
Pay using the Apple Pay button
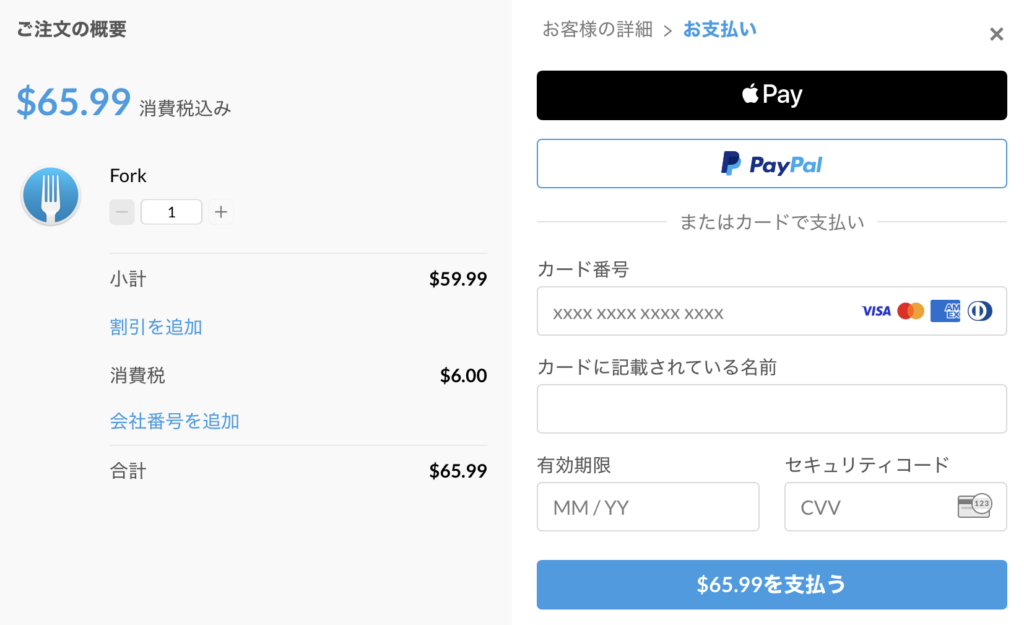(771, 95)
